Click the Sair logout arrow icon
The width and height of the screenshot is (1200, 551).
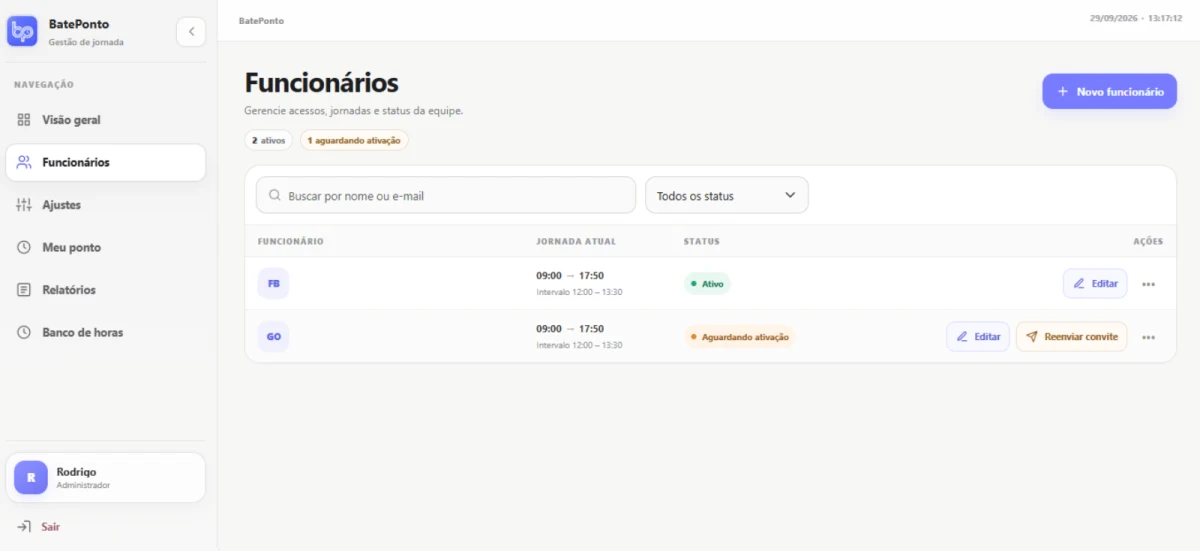24,526
